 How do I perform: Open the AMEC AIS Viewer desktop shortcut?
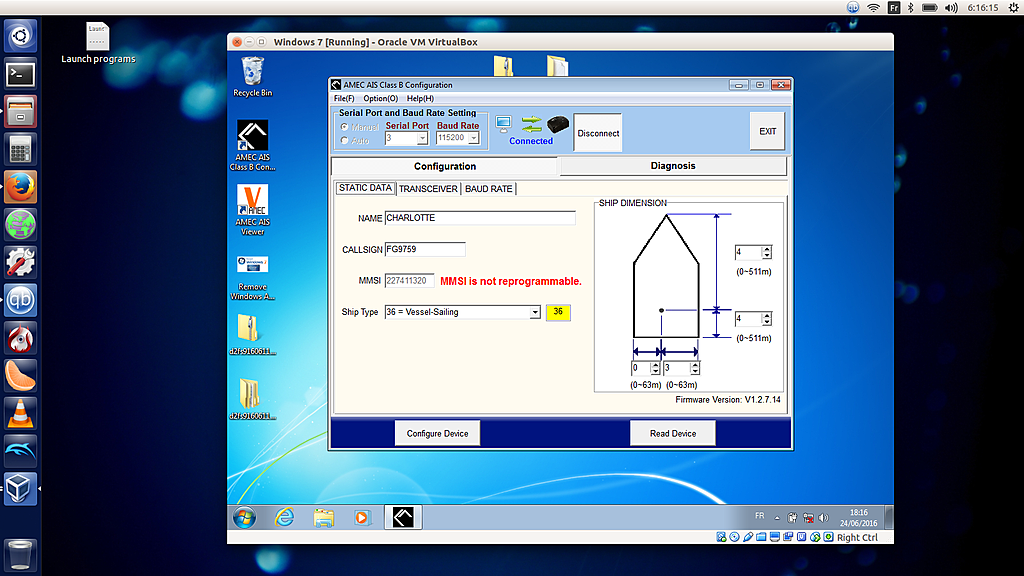tap(253, 210)
